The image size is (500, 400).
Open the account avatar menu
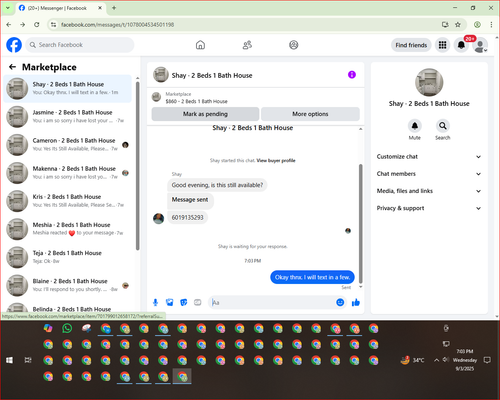click(x=480, y=45)
